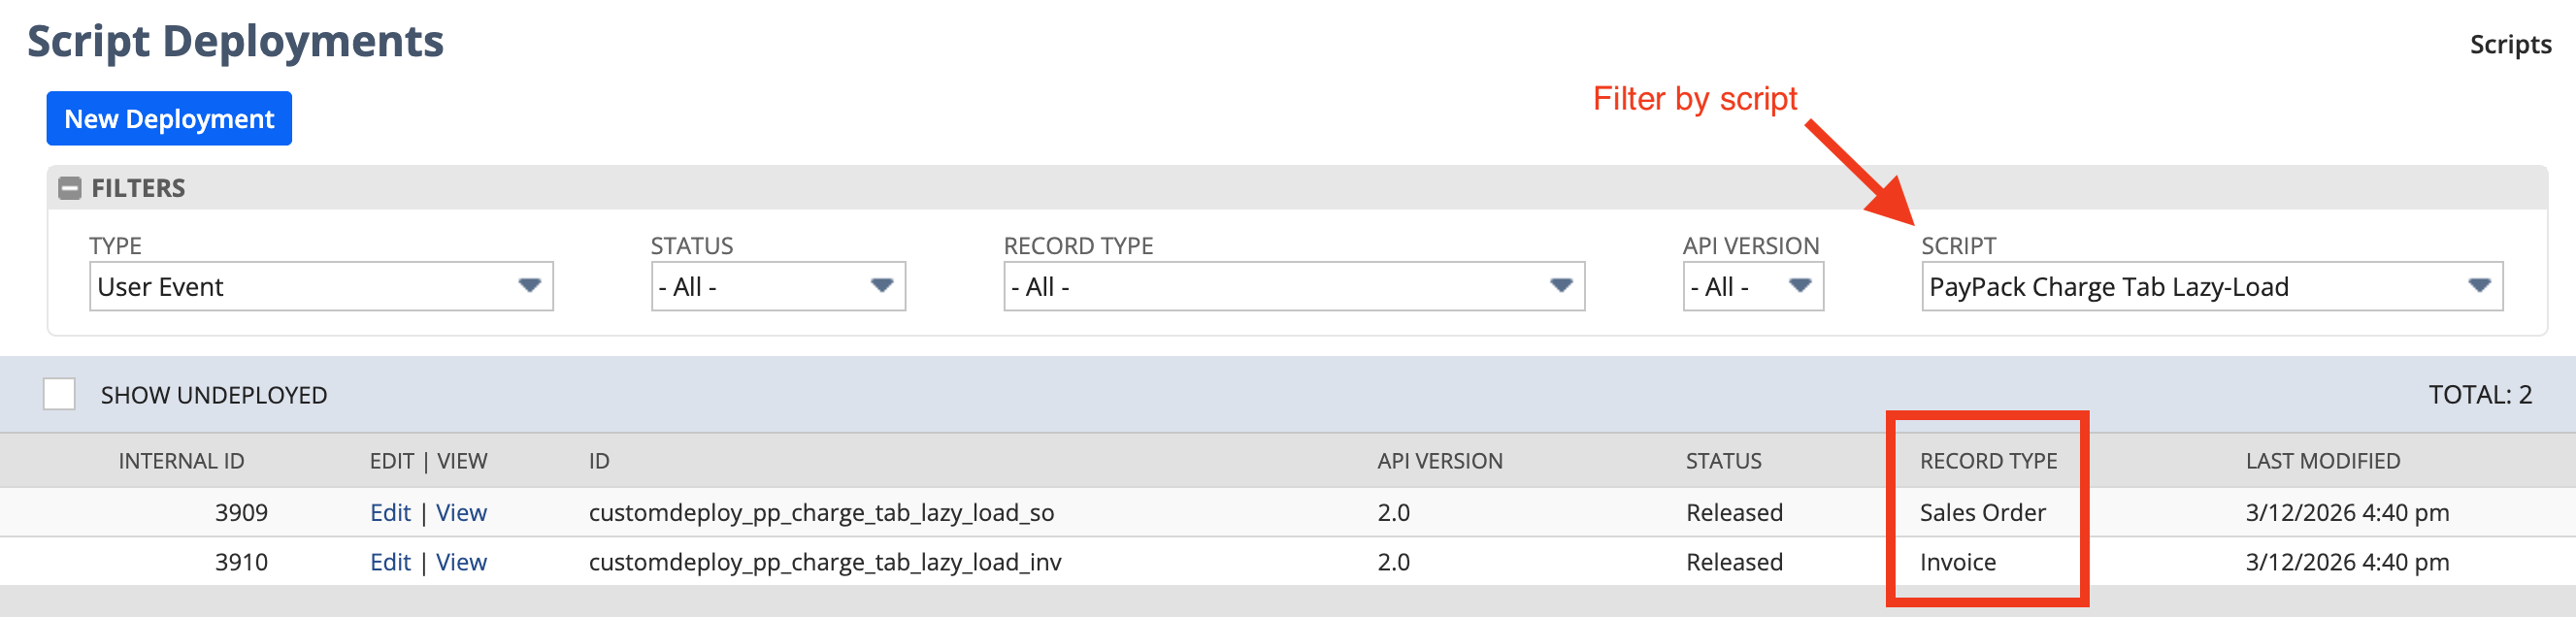
Task: Sort the list by INTERNAL ID
Action: (x=181, y=461)
